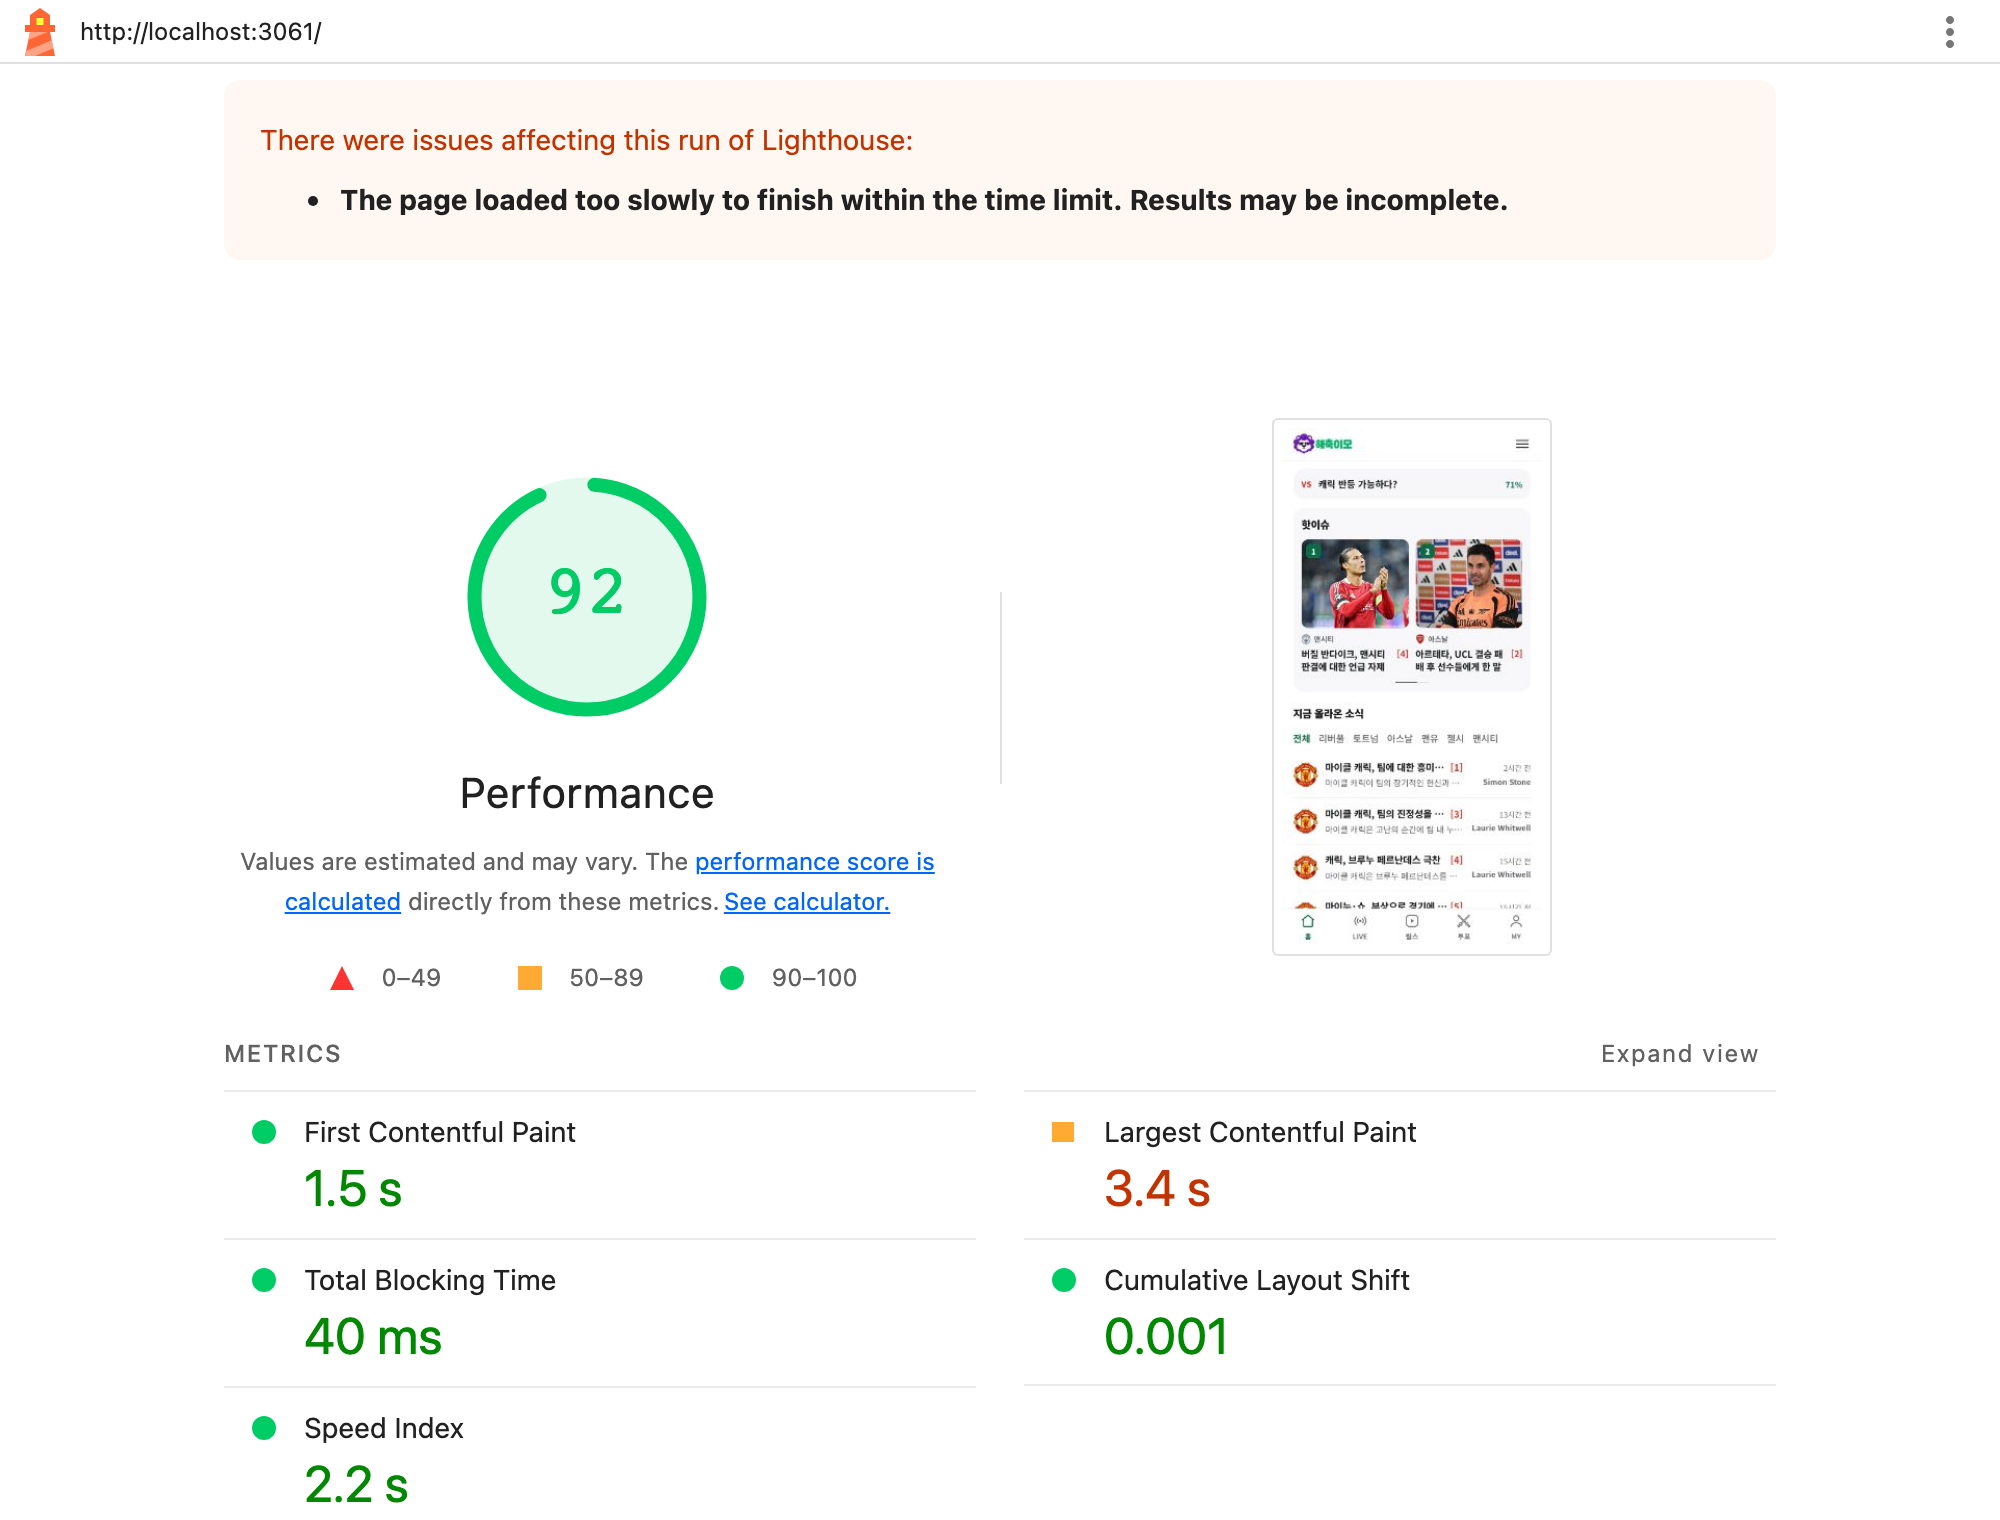The width and height of the screenshot is (2000, 1520).
Task: Click the Speed Index green dot
Action: pos(264,1428)
